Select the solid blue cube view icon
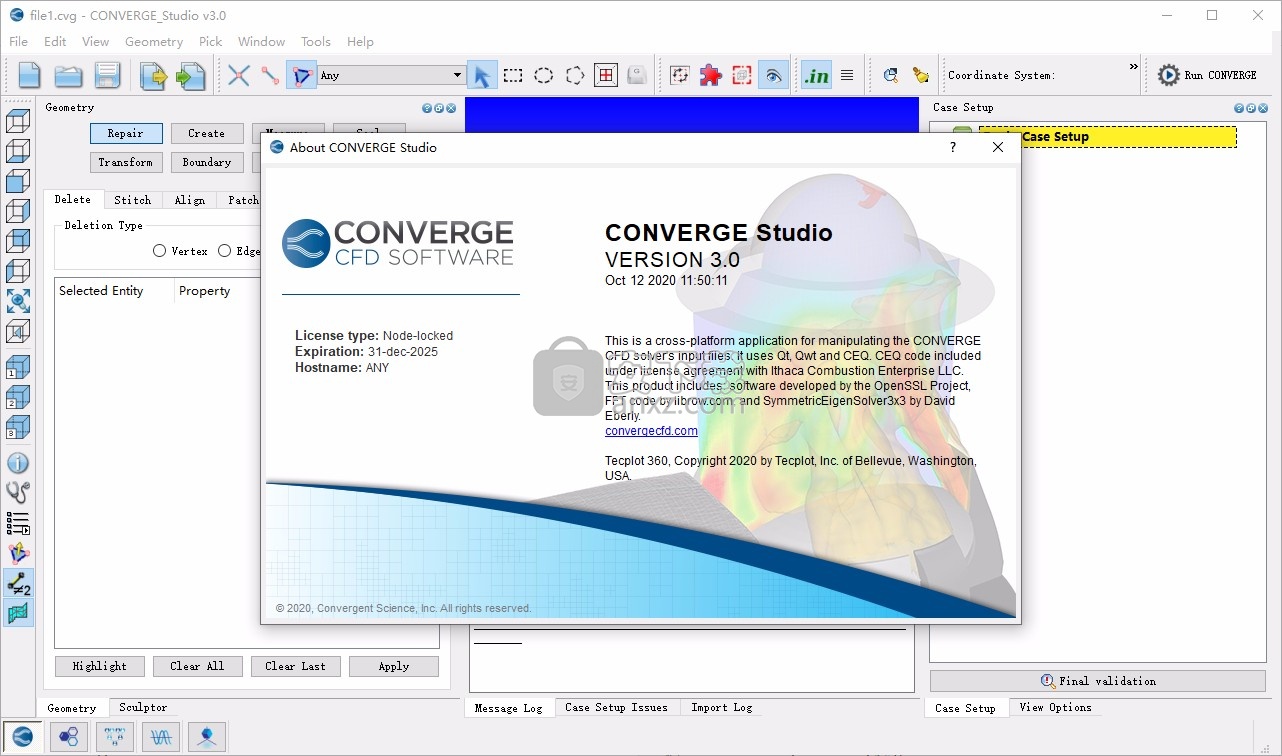Screen dimensions: 1282x756 (18, 182)
